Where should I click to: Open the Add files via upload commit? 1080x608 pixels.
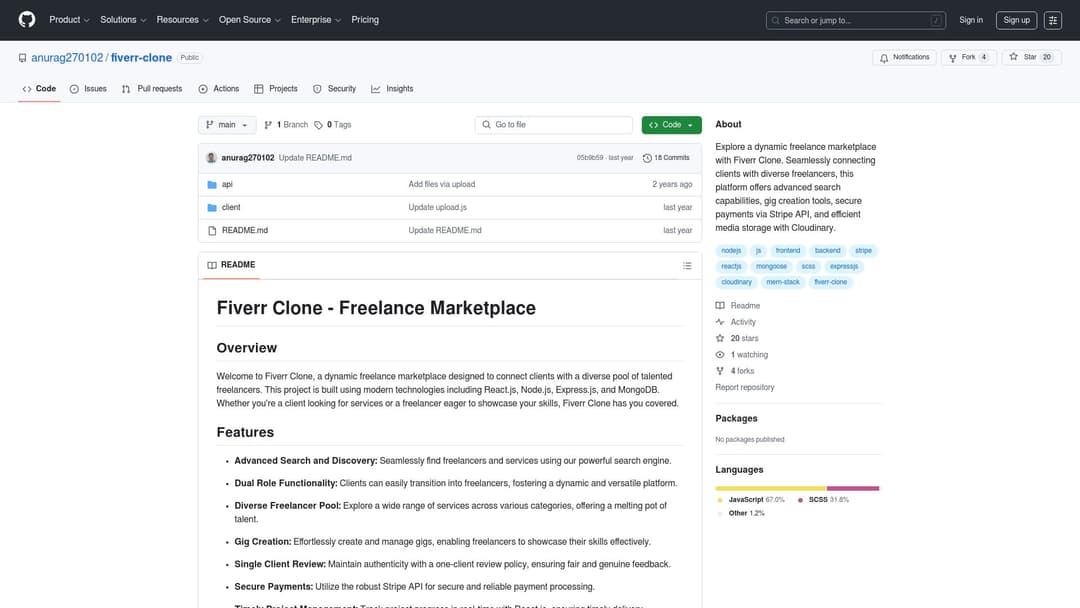442,185
